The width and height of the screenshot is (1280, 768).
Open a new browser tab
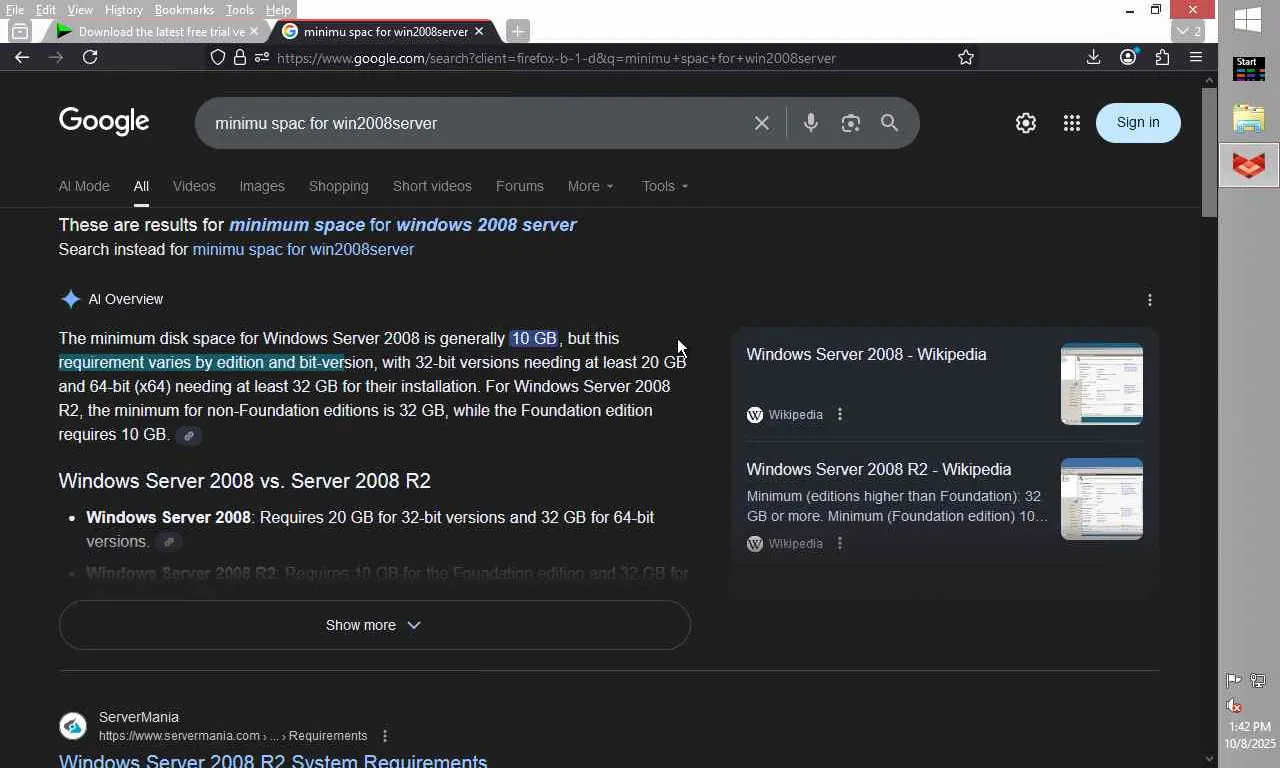click(518, 31)
